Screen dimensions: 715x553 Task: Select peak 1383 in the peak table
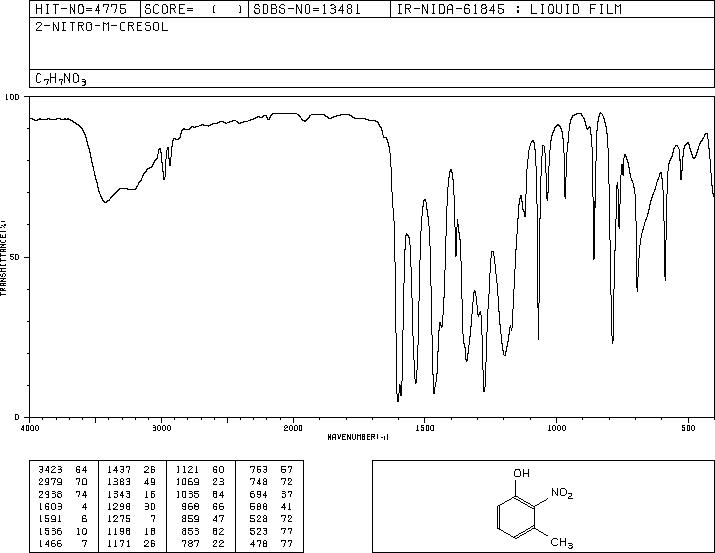point(119,482)
